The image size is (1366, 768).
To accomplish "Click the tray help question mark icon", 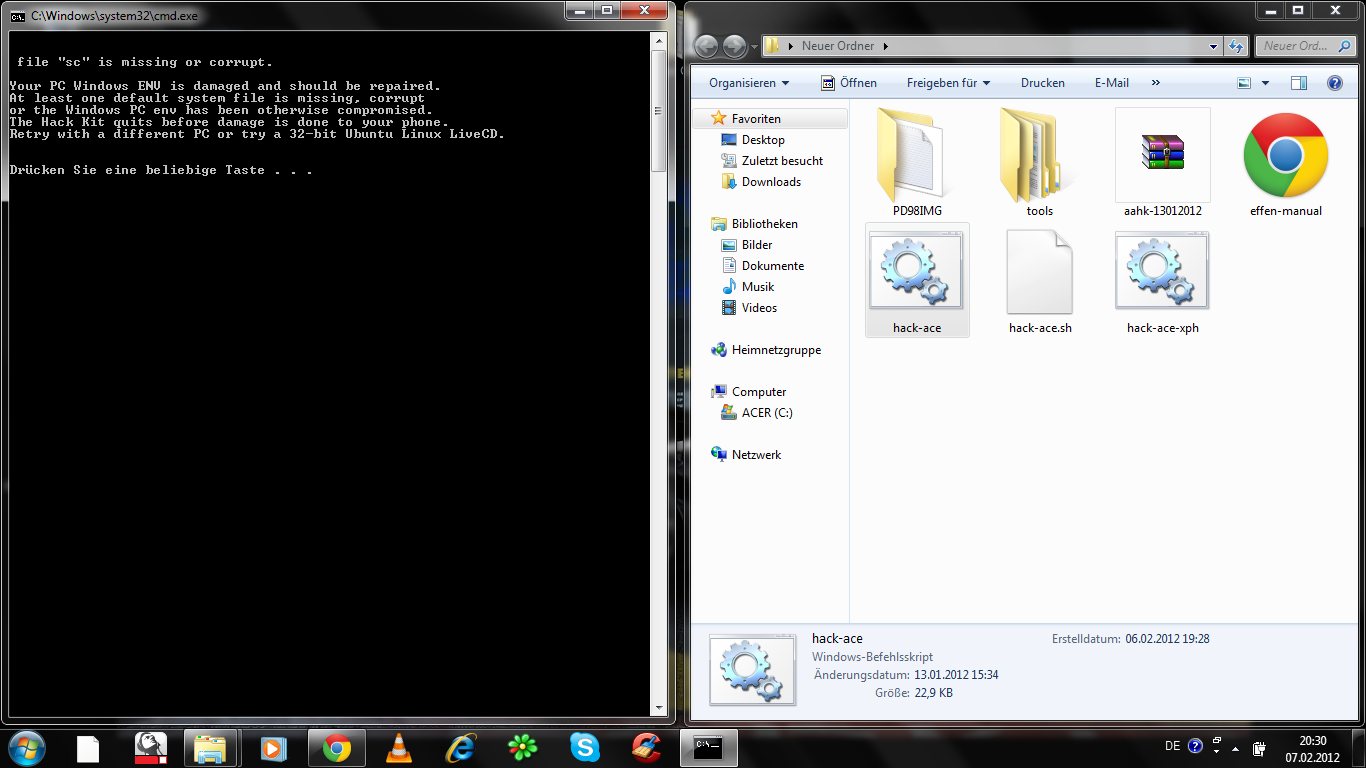I will coord(1195,746).
